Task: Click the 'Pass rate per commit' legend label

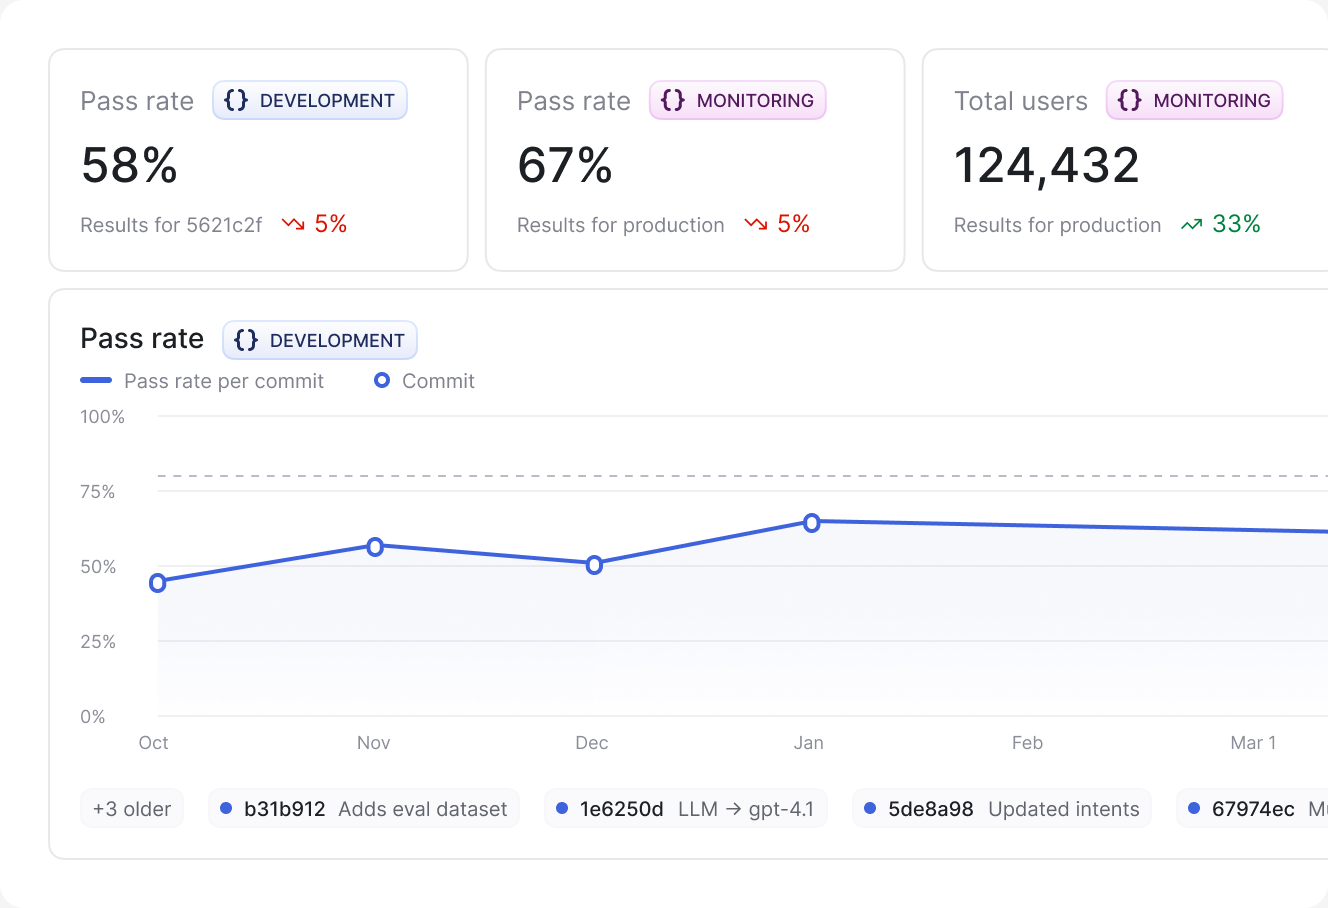Action: tap(224, 381)
